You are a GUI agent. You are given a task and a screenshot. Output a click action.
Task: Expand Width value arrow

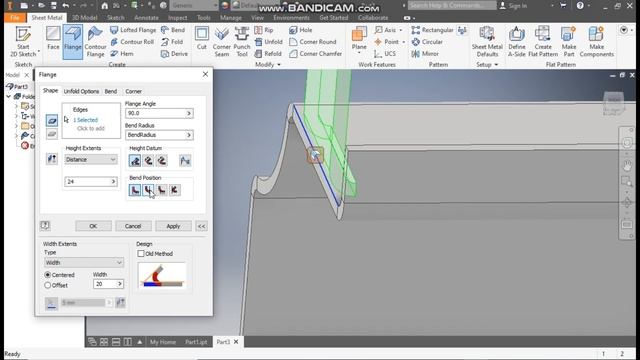tap(120, 284)
